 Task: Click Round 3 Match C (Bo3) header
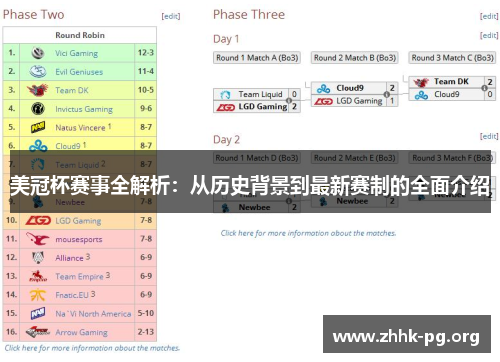[x=452, y=58]
